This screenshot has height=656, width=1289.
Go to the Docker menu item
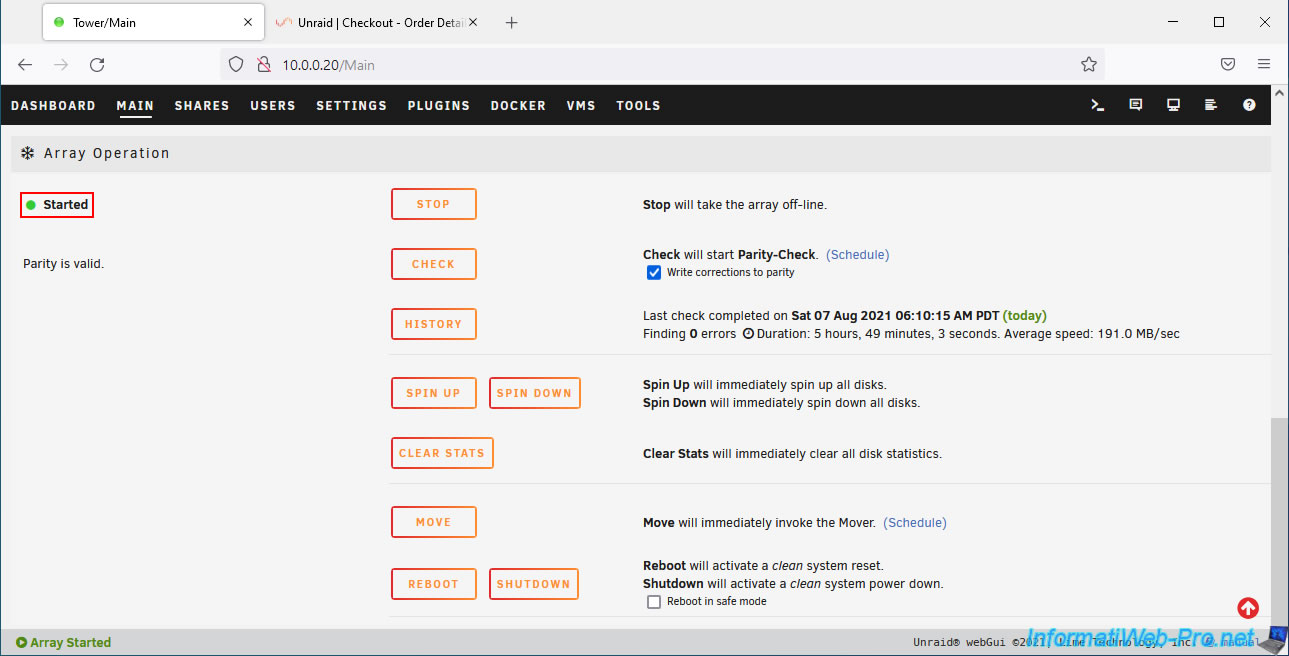click(x=518, y=105)
